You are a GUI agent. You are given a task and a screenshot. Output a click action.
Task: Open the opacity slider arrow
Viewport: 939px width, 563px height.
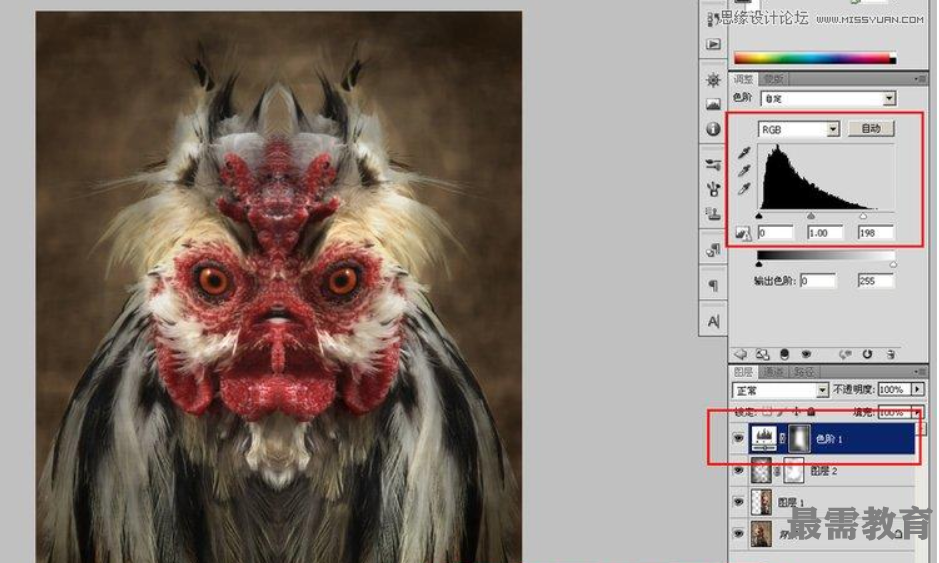click(x=918, y=389)
